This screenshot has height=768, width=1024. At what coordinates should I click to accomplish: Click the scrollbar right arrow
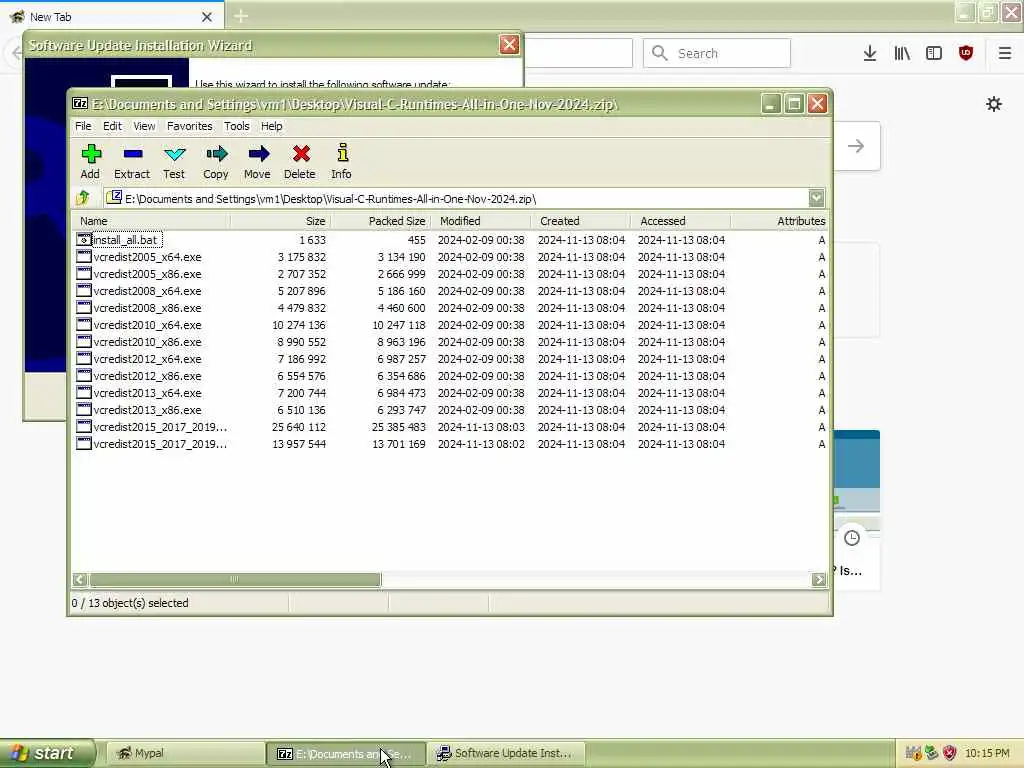tap(819, 579)
